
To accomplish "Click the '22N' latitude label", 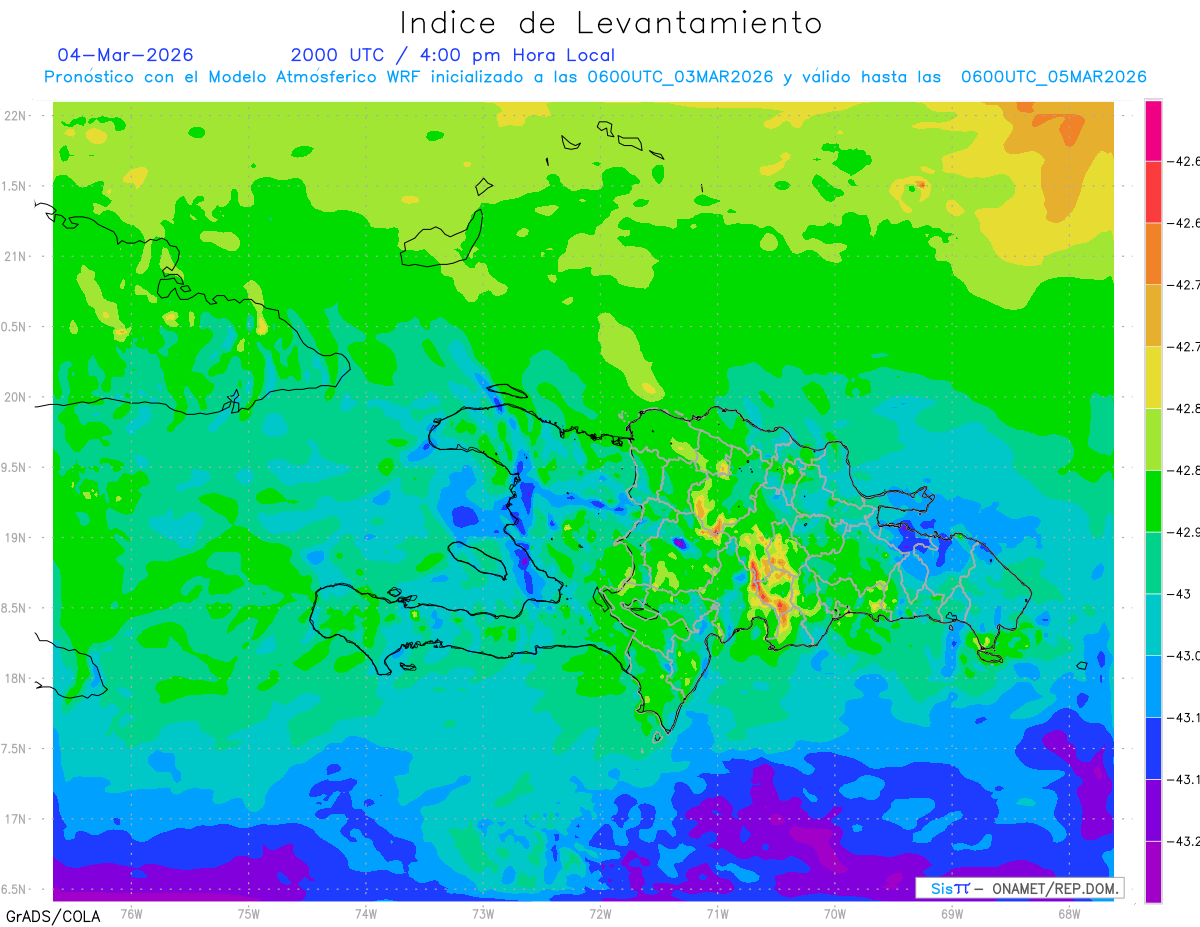I will (16, 116).
